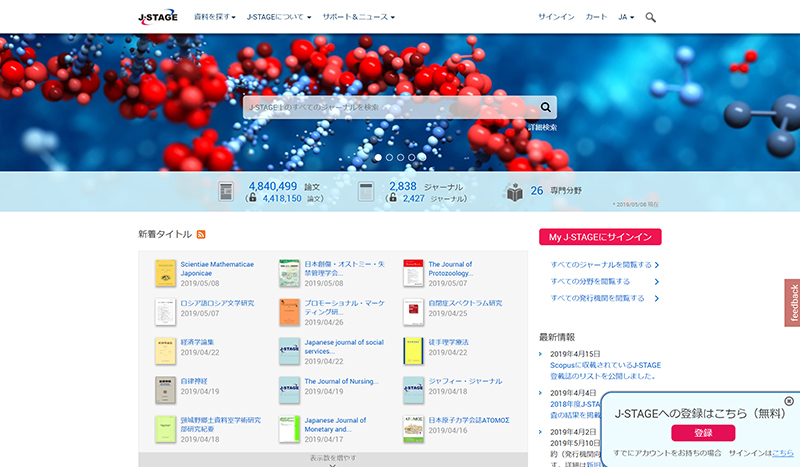Open Scientiae Mathematicae Japonicae cover thumbnail
The height and width of the screenshot is (467, 800).
pos(165,273)
